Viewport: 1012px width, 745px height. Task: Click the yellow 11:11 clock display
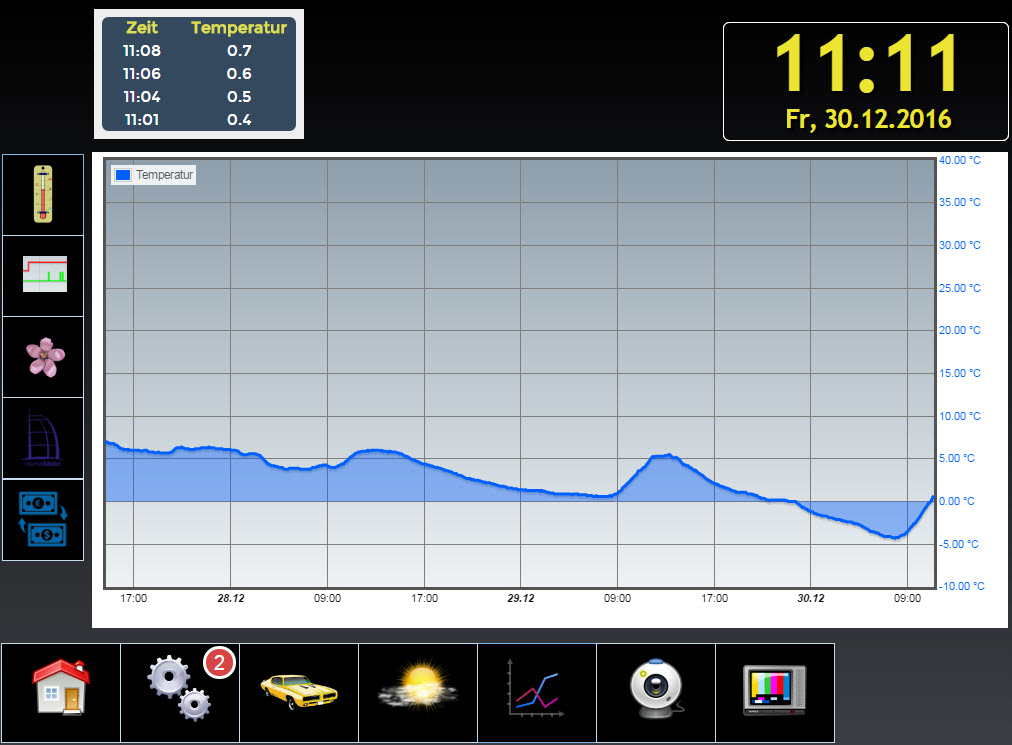point(866,64)
